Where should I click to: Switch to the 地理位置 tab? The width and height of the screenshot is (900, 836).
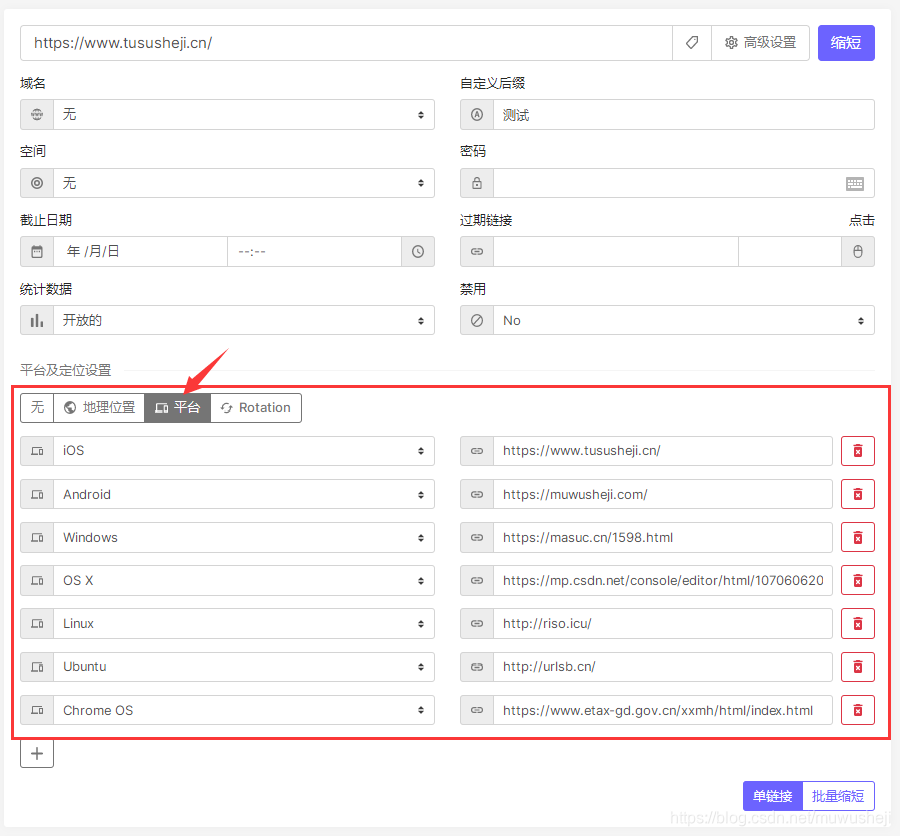[x=99, y=408]
